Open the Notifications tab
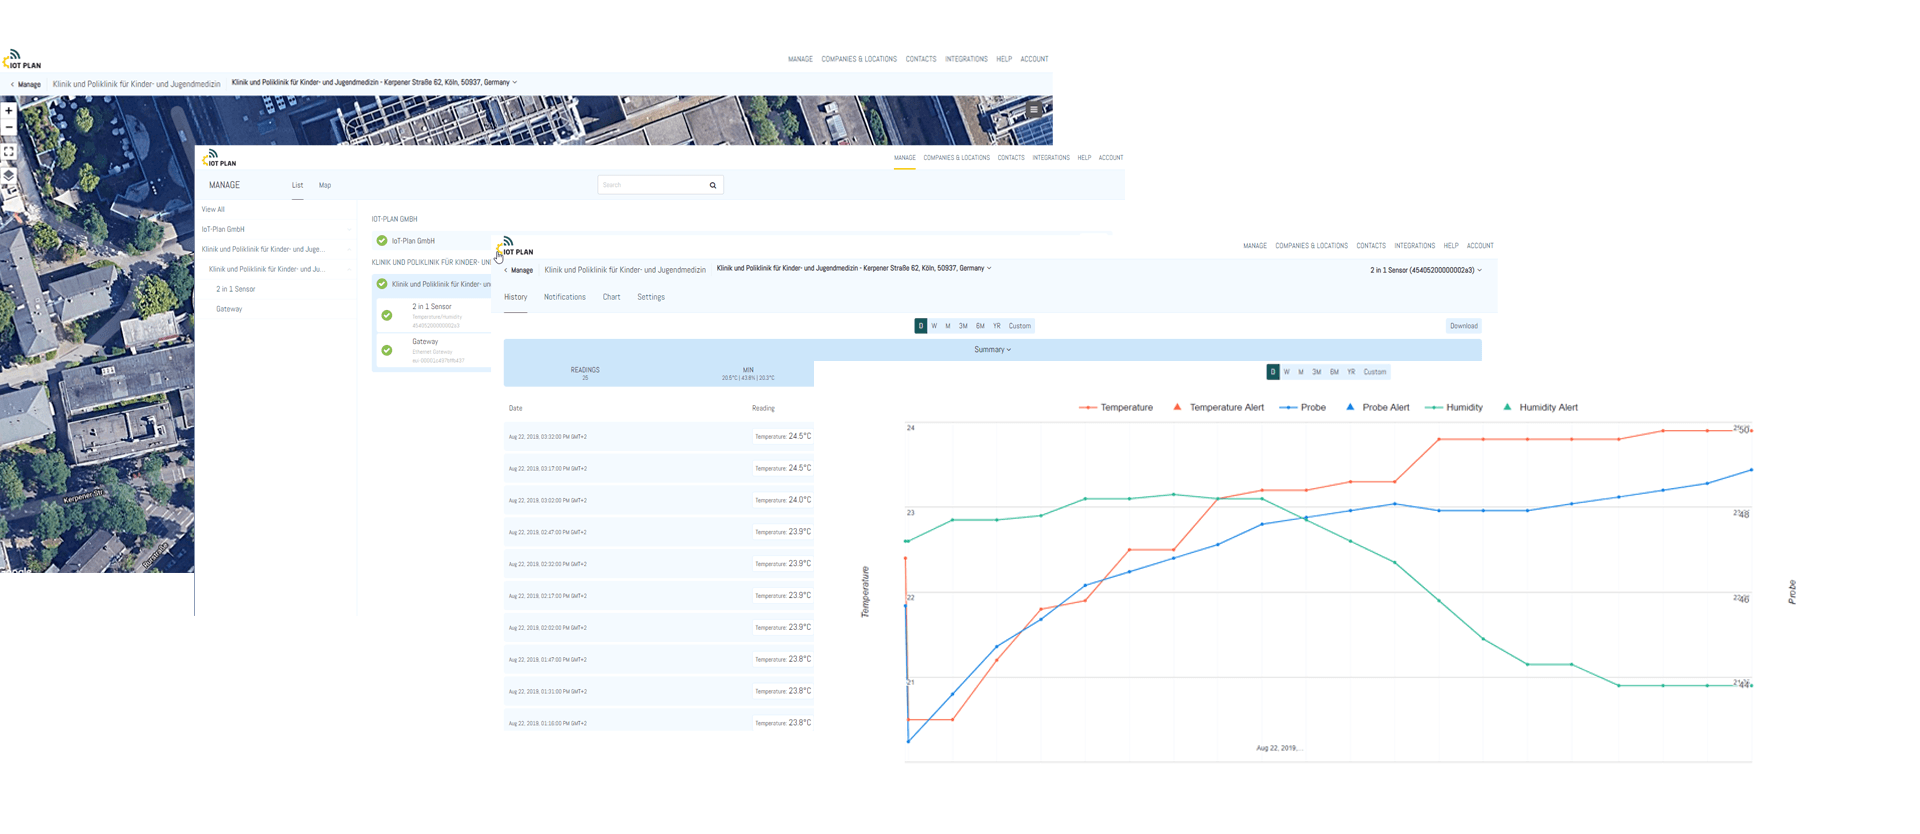The image size is (1920, 834). click(565, 297)
